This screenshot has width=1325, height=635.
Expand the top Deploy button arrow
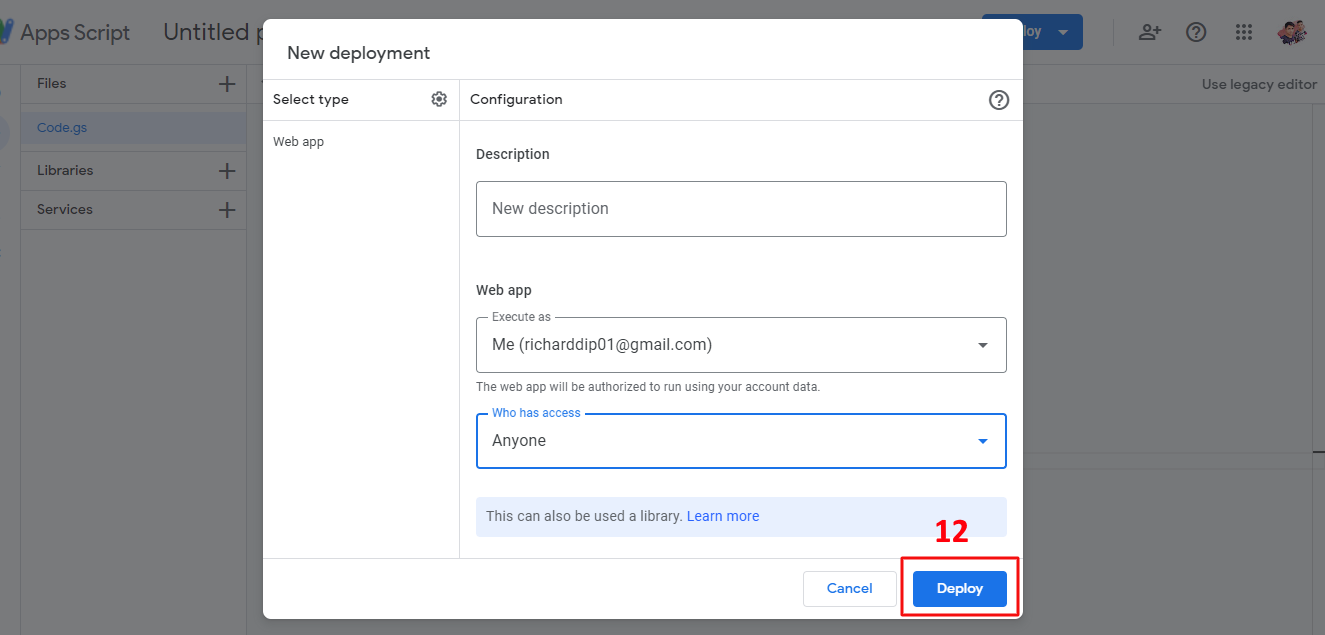[1063, 32]
